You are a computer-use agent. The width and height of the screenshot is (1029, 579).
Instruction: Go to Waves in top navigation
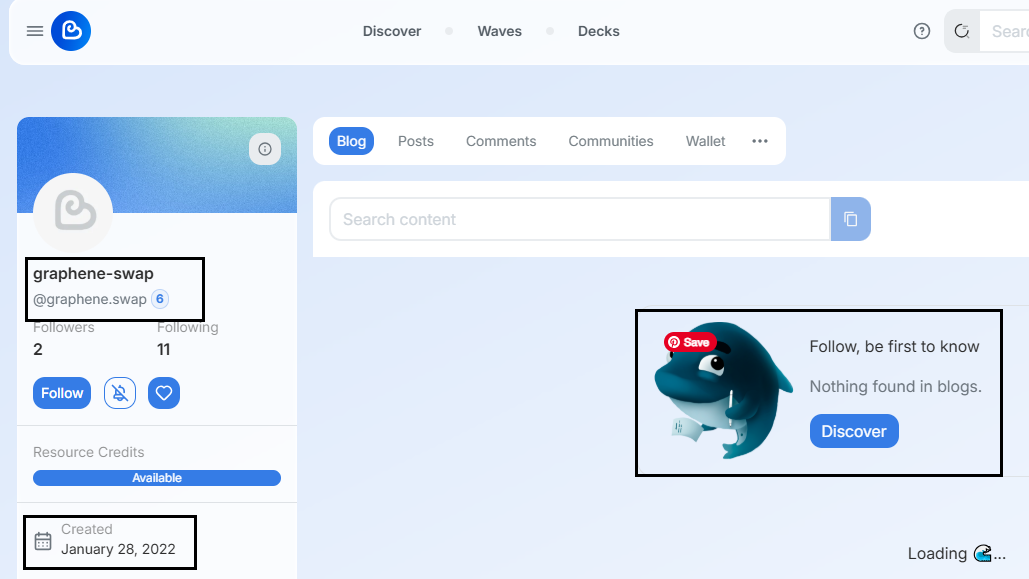[499, 31]
